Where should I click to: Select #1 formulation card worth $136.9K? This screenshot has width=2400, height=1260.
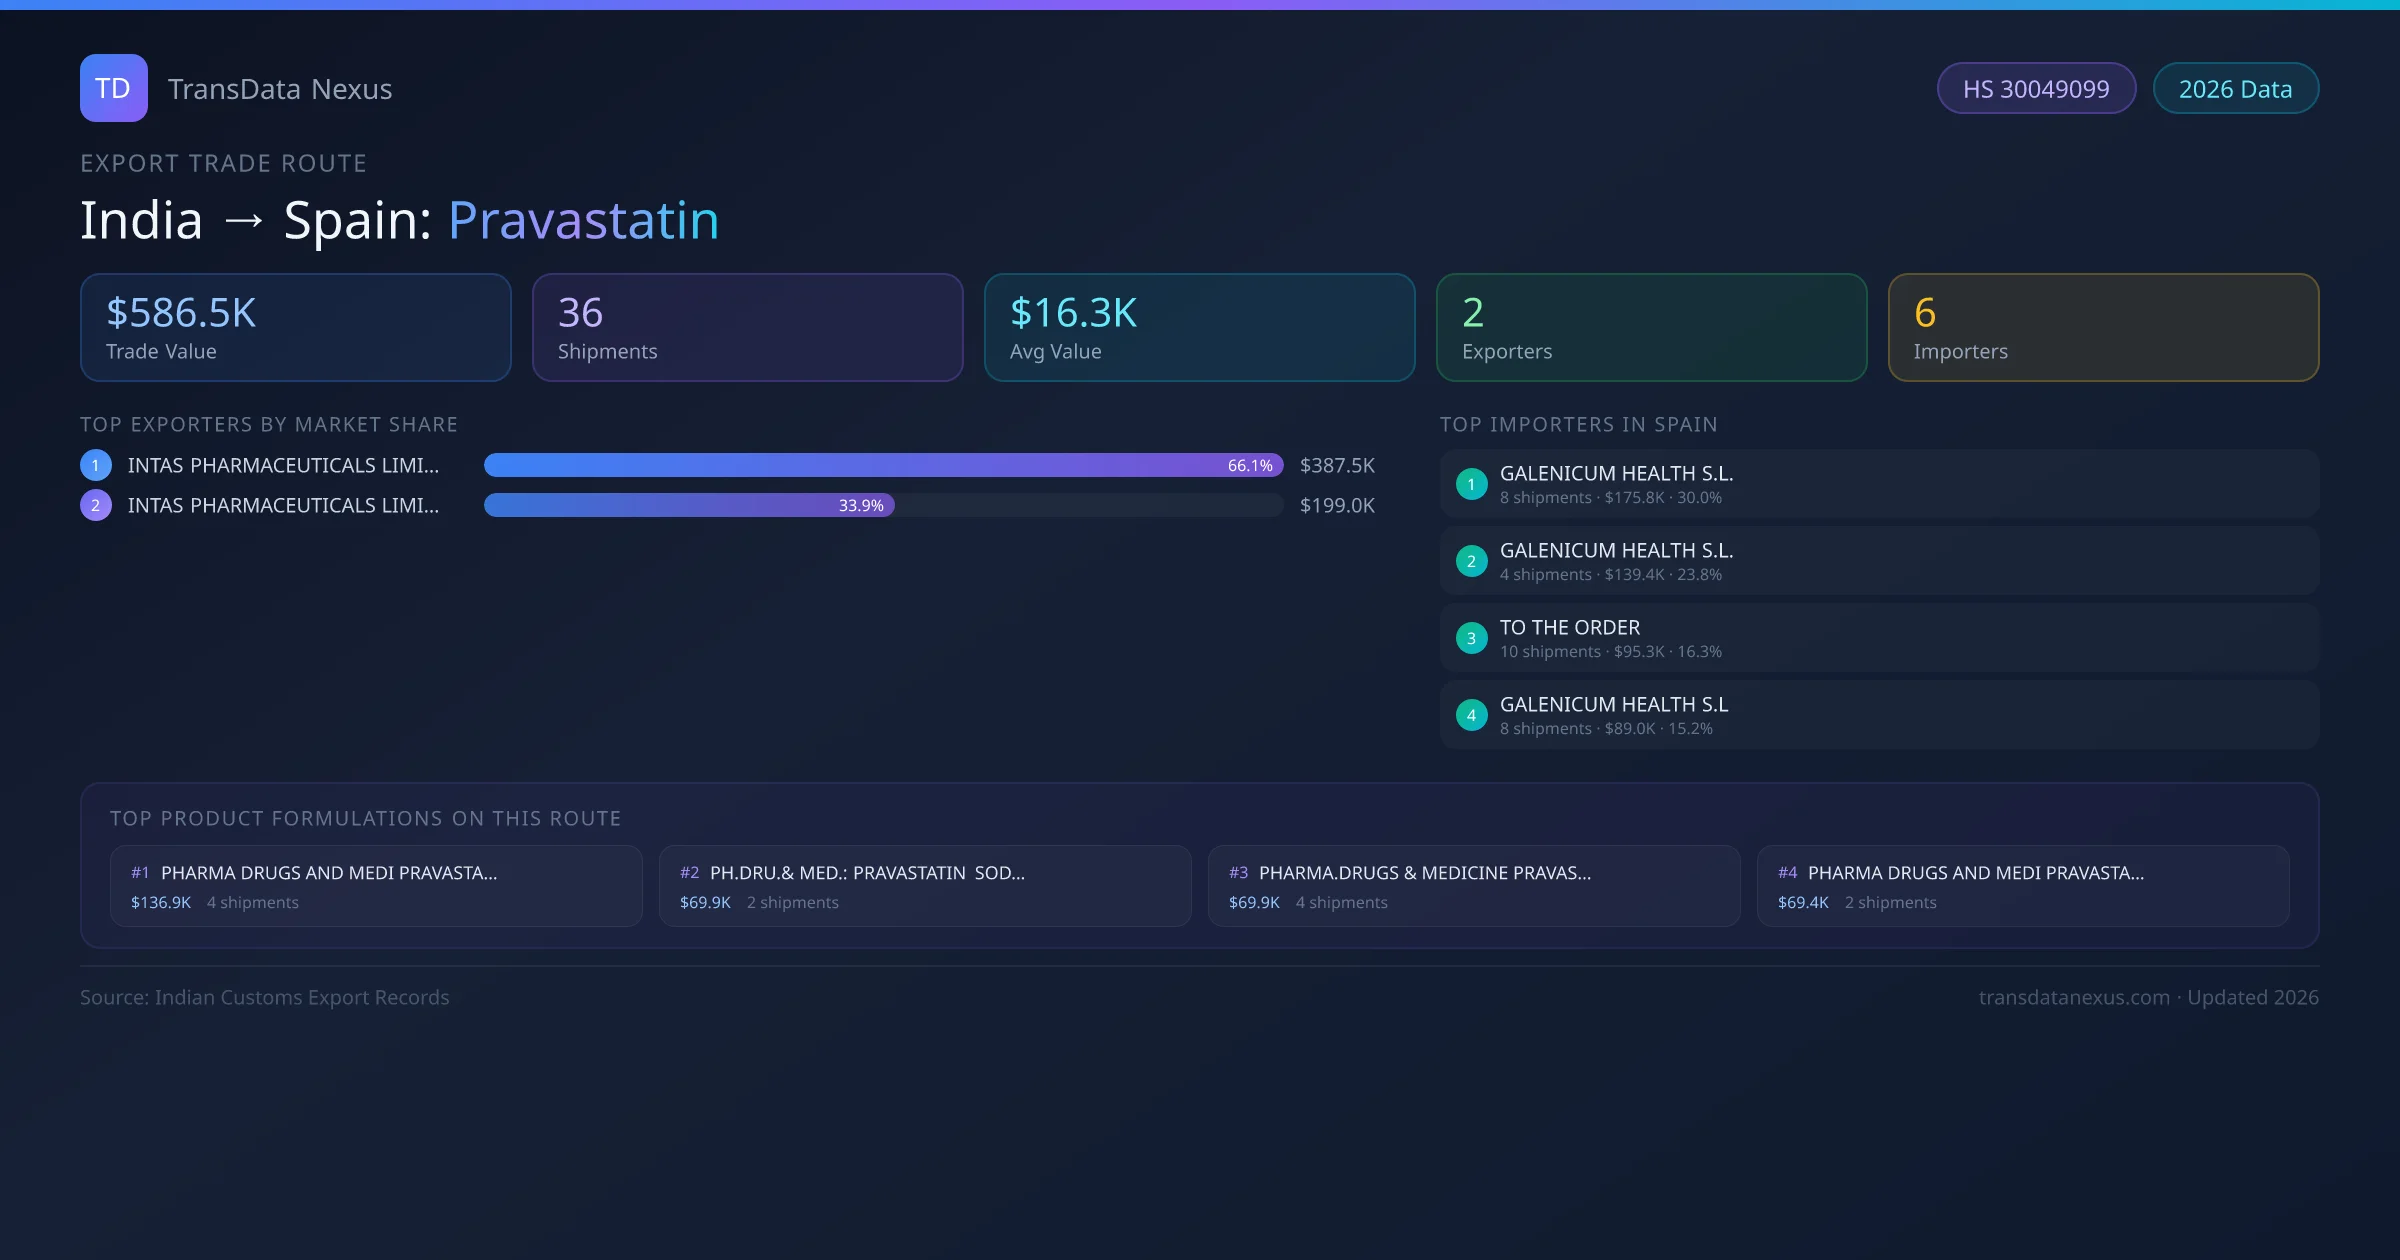pos(376,886)
